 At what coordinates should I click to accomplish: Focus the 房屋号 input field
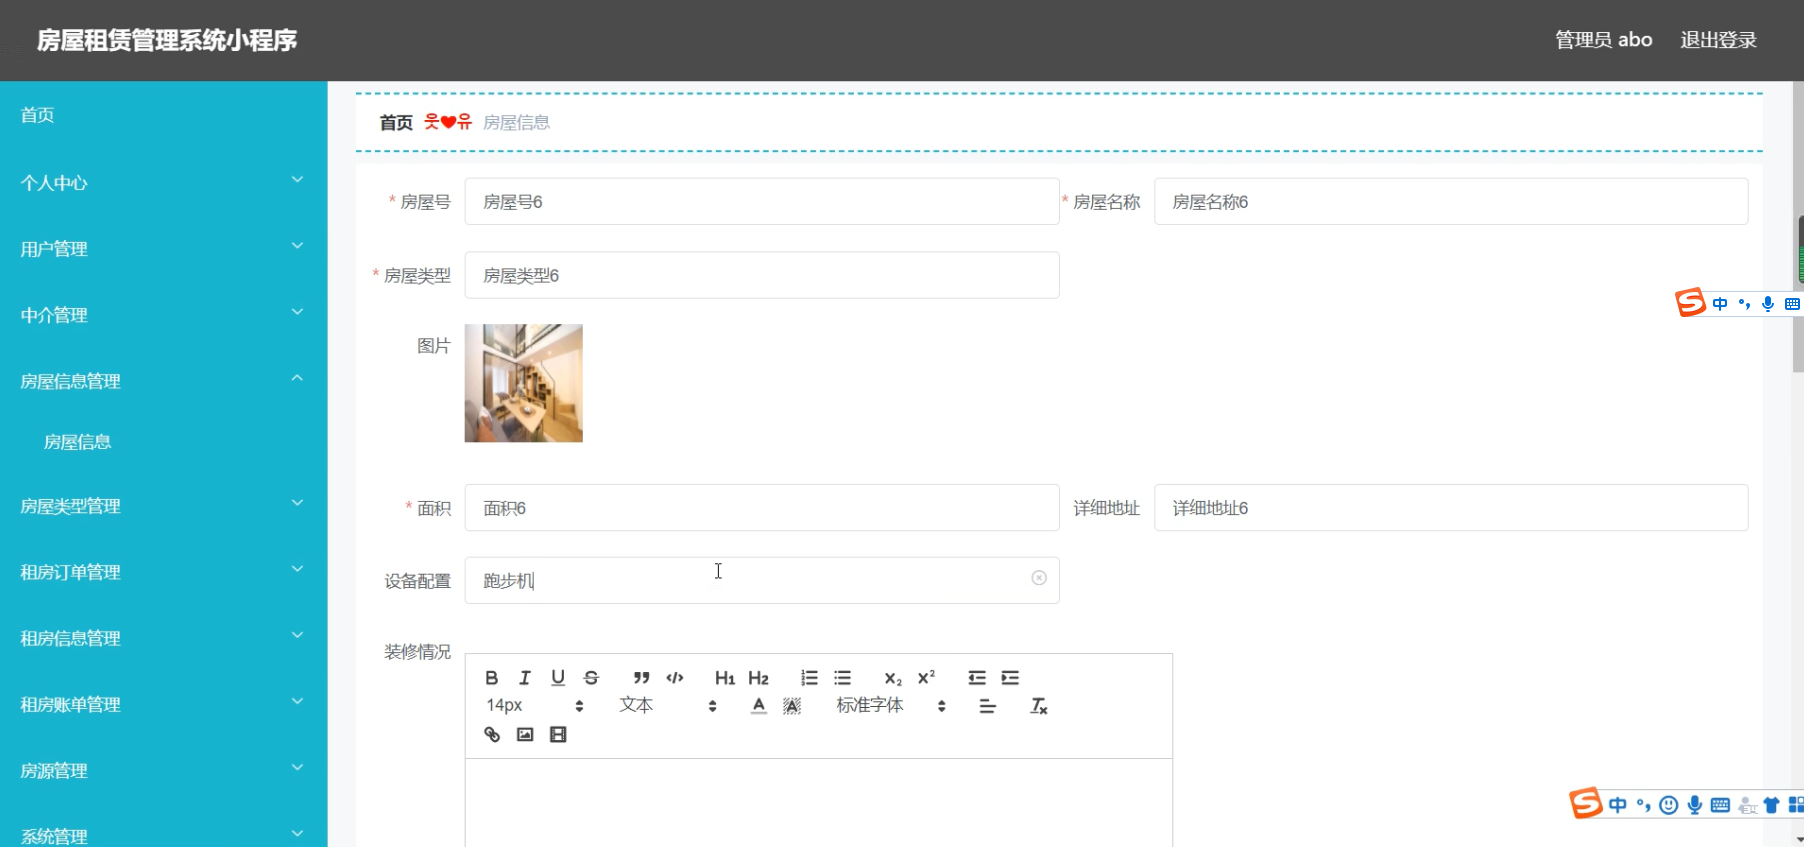762,201
